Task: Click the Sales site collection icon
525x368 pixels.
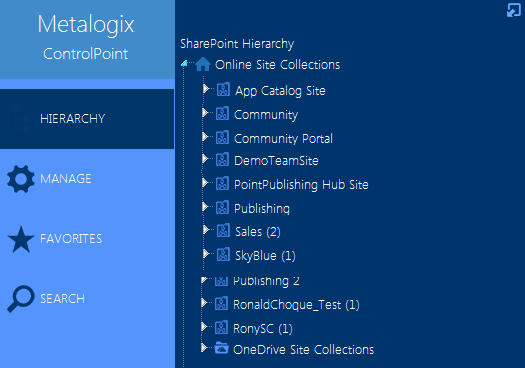Action: 223,230
